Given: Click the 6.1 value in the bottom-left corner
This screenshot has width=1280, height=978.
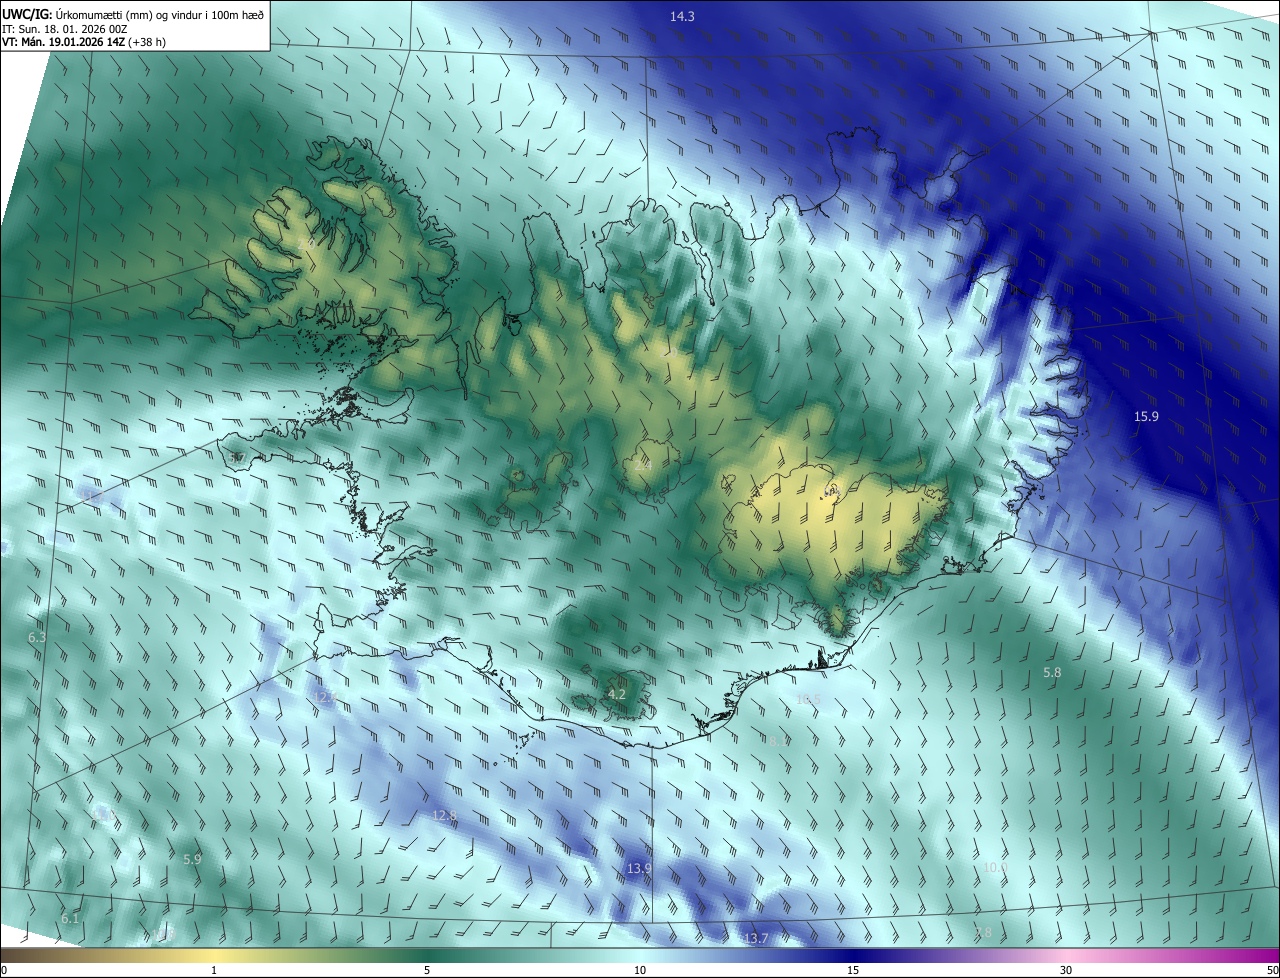Looking at the screenshot, I should (69, 918).
